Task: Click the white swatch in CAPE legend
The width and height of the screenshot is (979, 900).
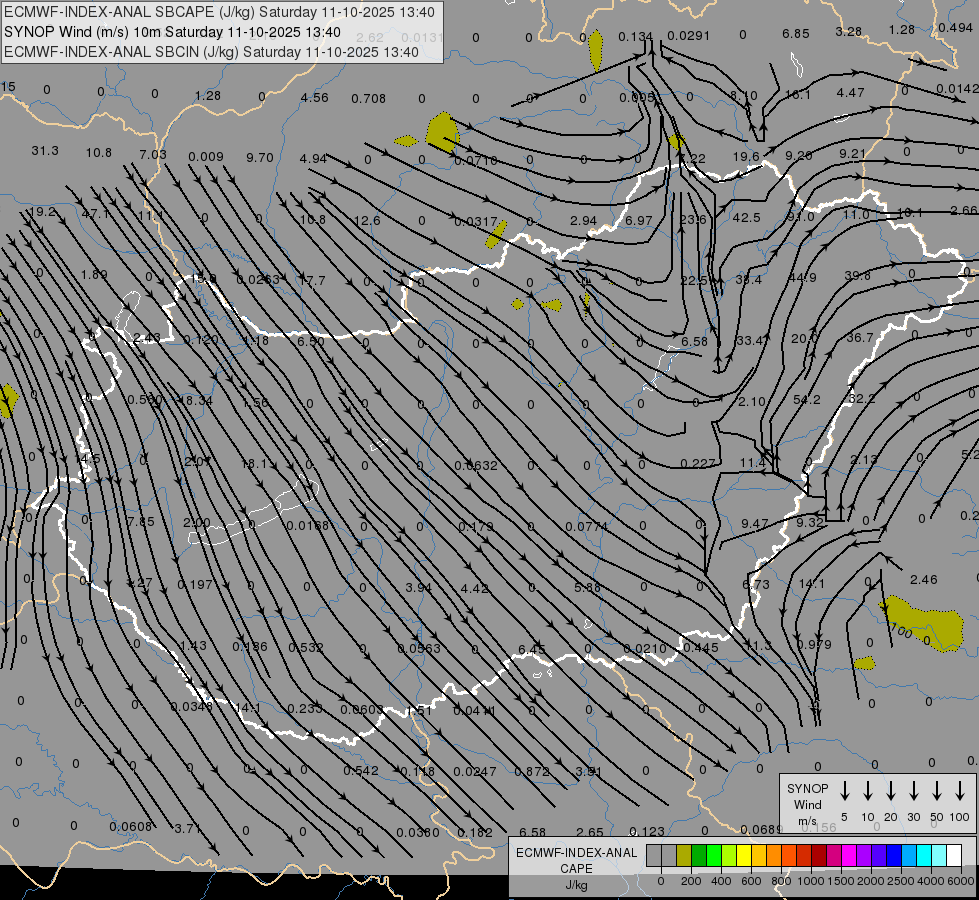Action: click(x=953, y=856)
